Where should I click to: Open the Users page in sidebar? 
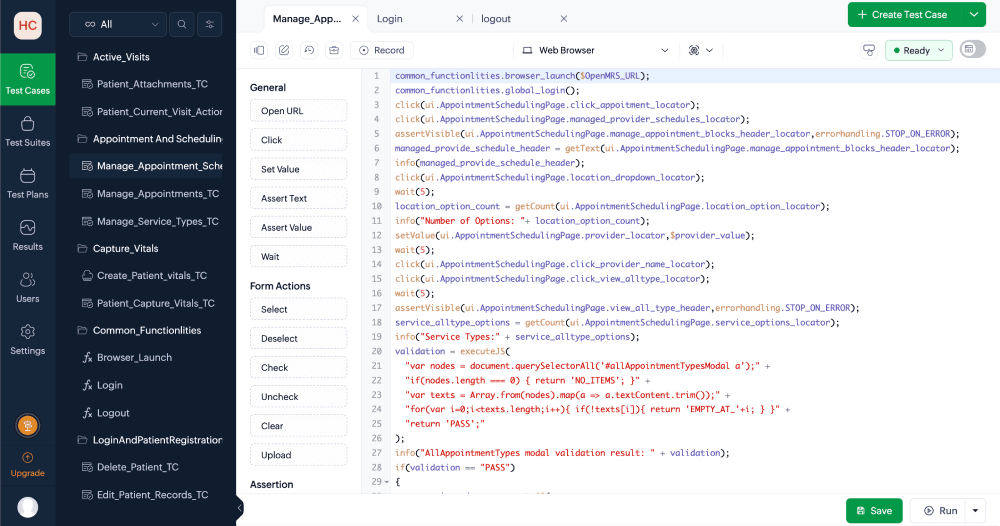click(27, 287)
